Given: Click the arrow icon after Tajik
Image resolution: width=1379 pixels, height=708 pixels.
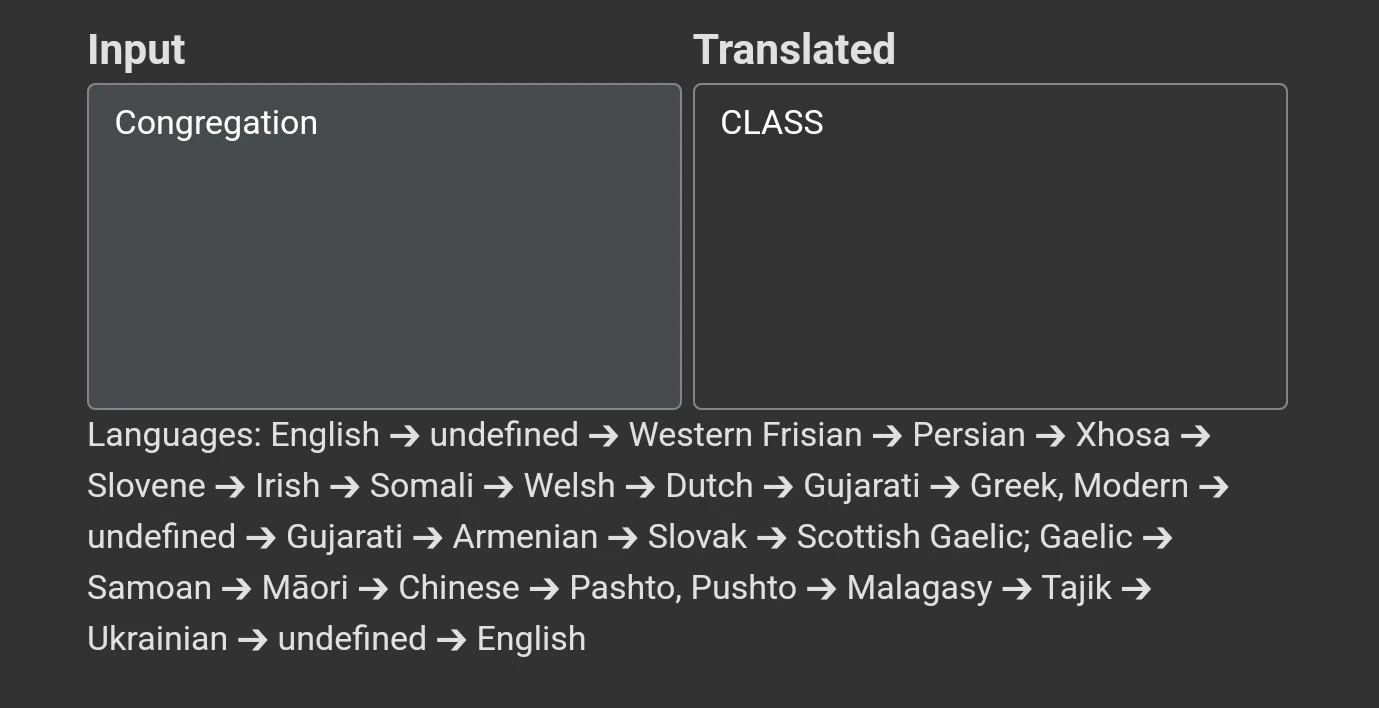Looking at the screenshot, I should [1137, 588].
